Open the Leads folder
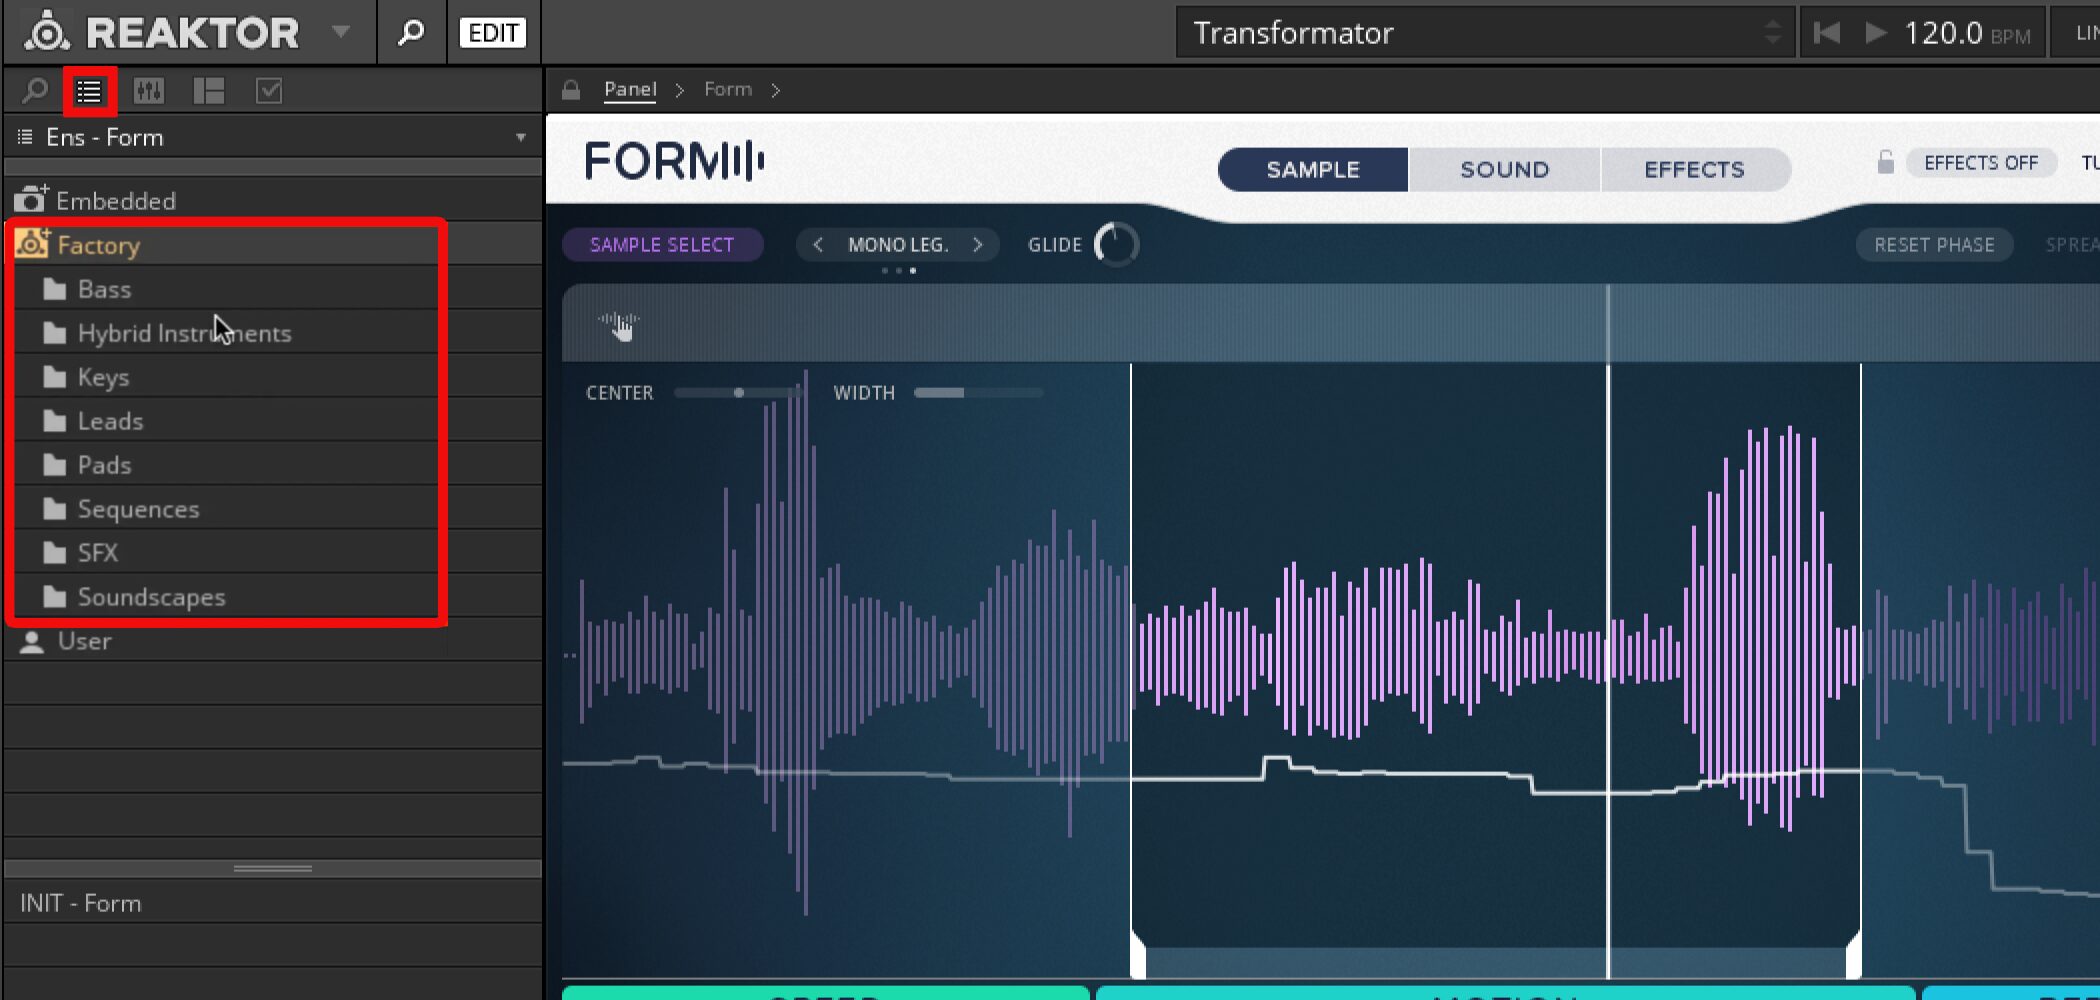Screen dimensions: 2100x1000 pyautogui.click(x=273, y=421)
